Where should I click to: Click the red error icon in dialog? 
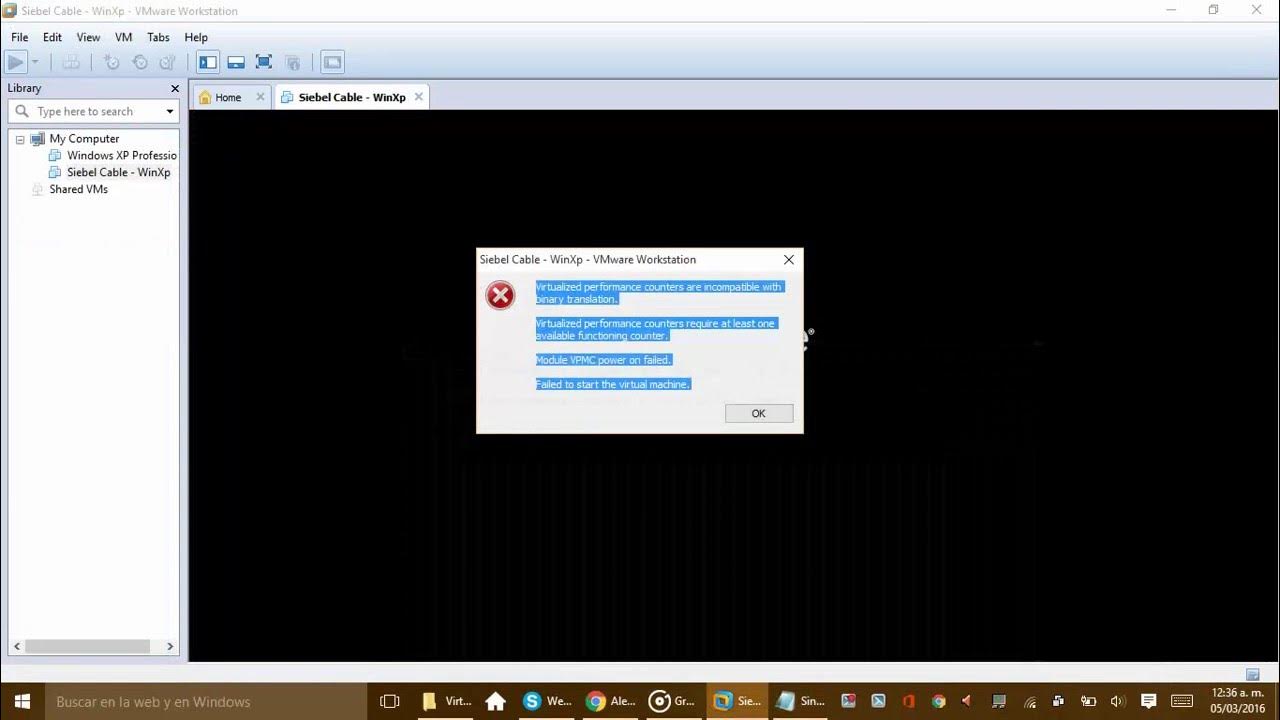500,295
